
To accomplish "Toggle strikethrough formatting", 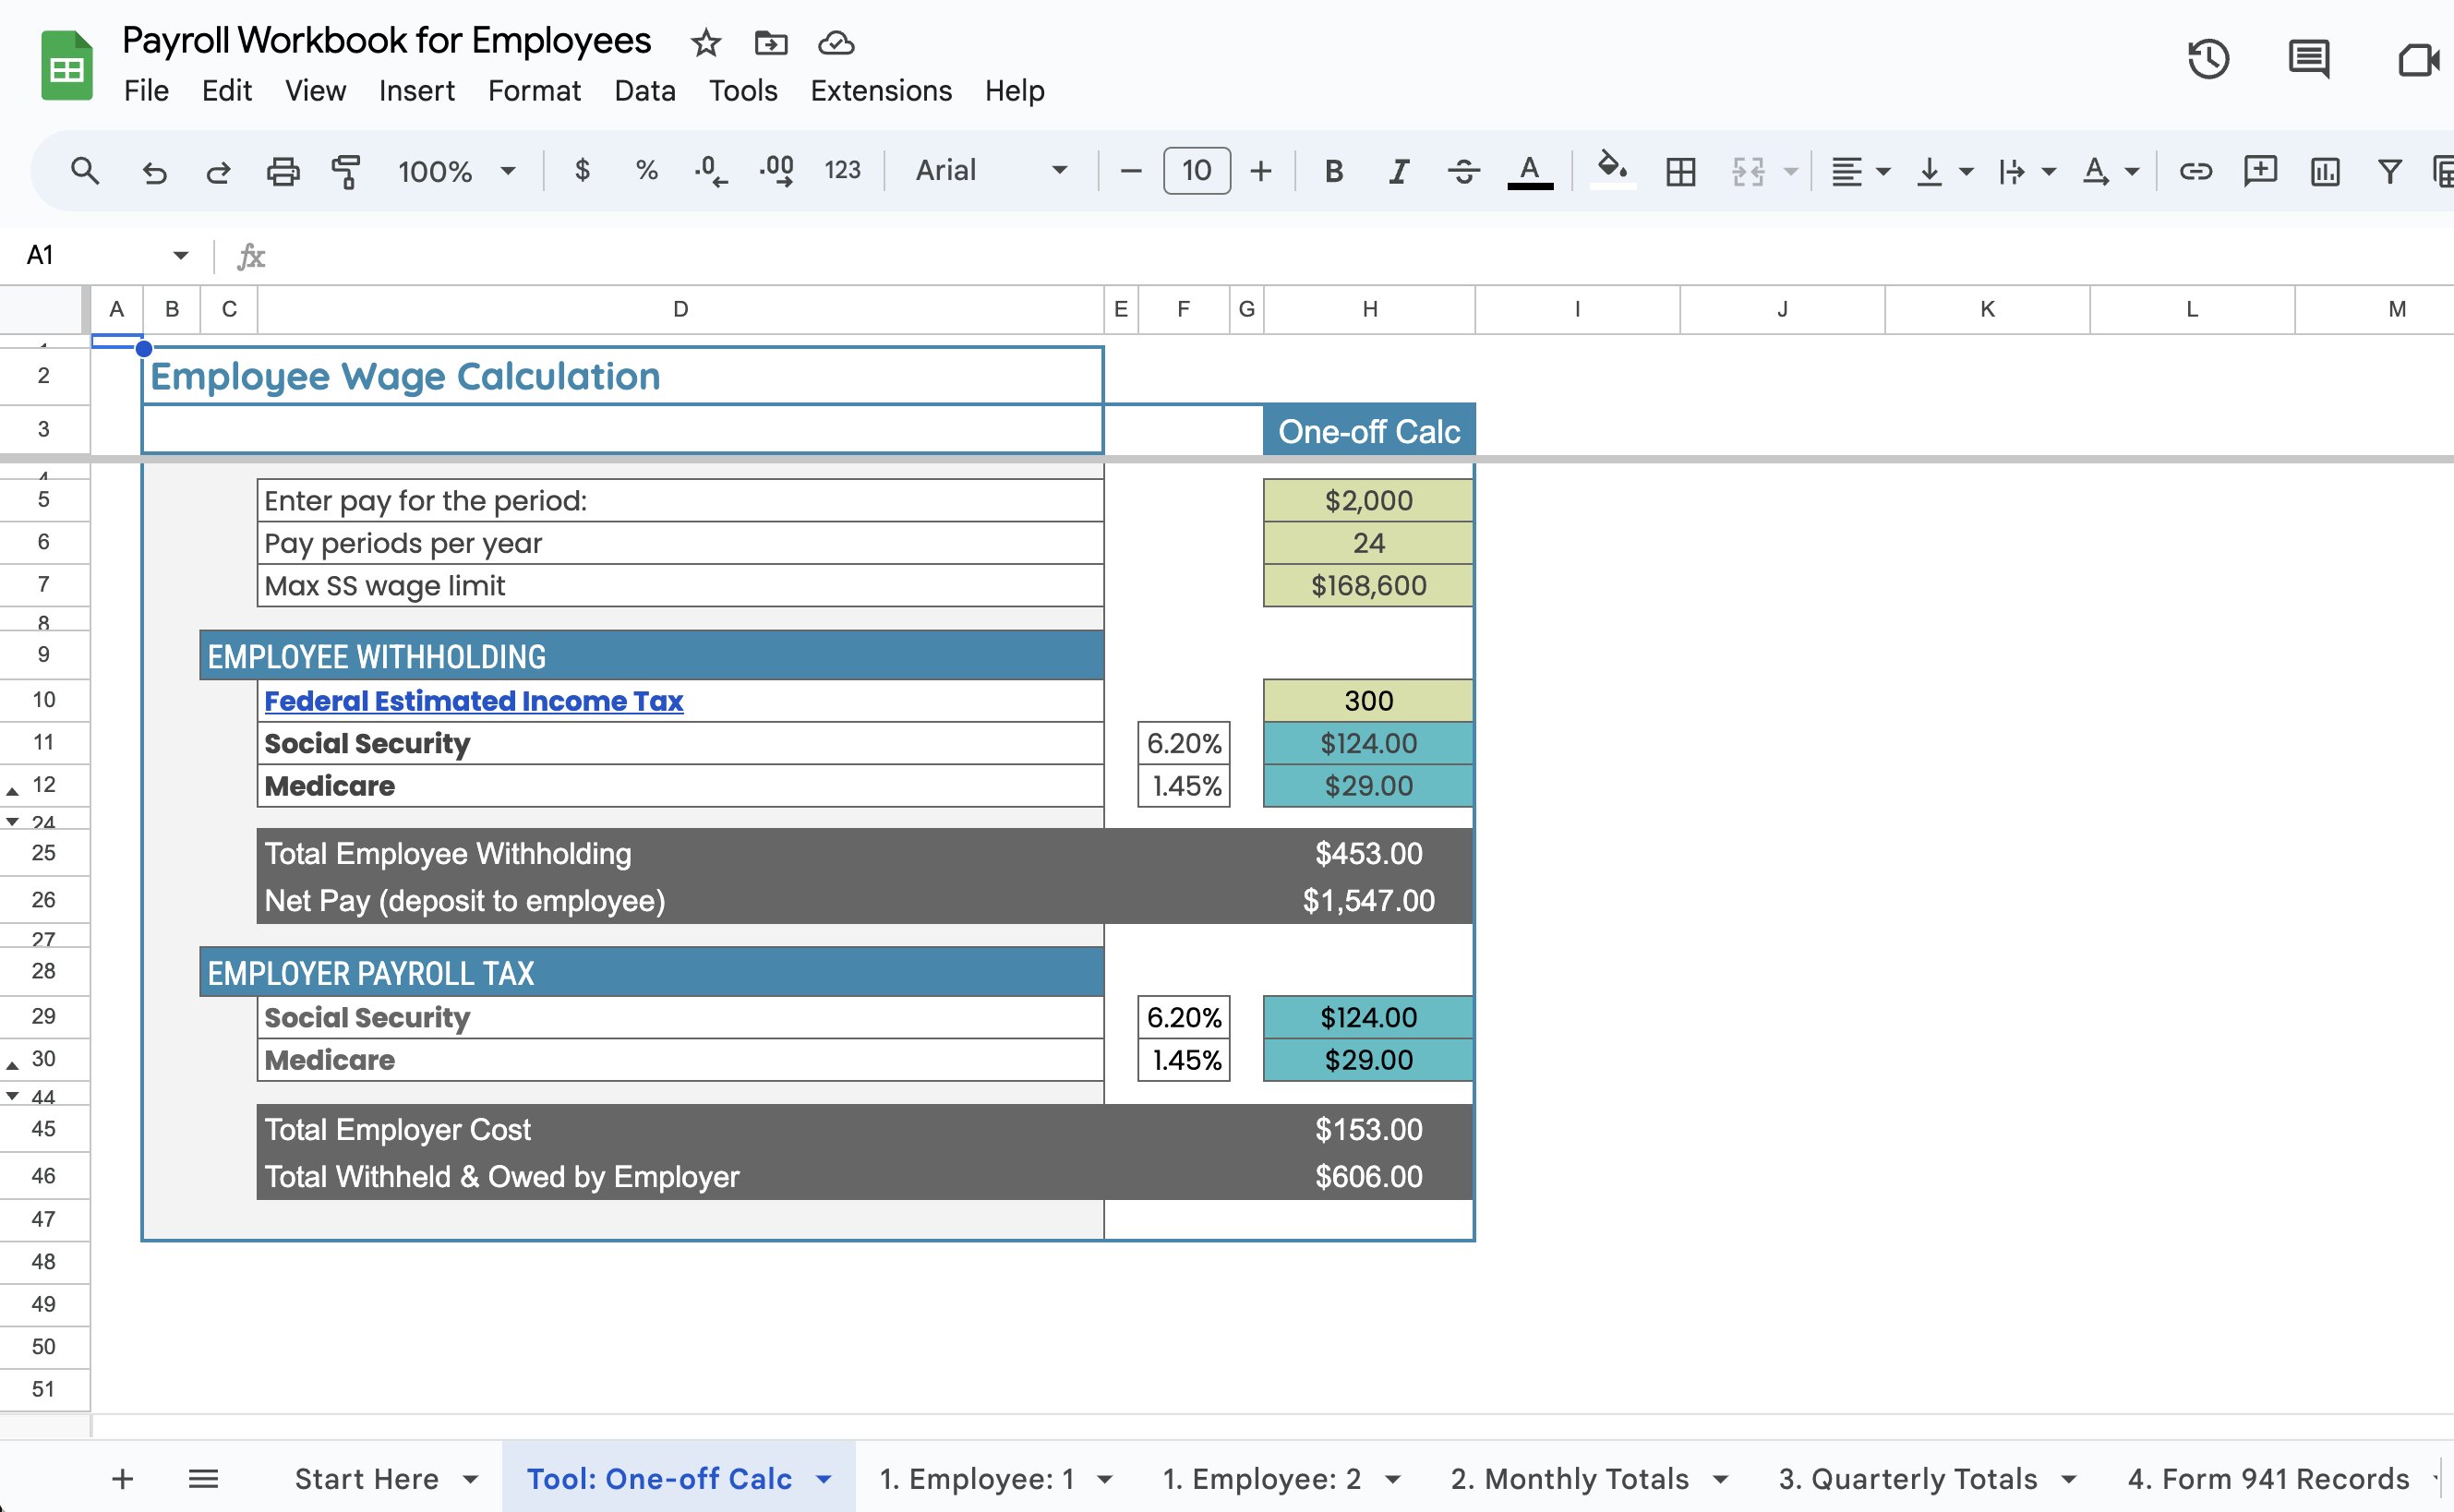I will pyautogui.click(x=1463, y=171).
